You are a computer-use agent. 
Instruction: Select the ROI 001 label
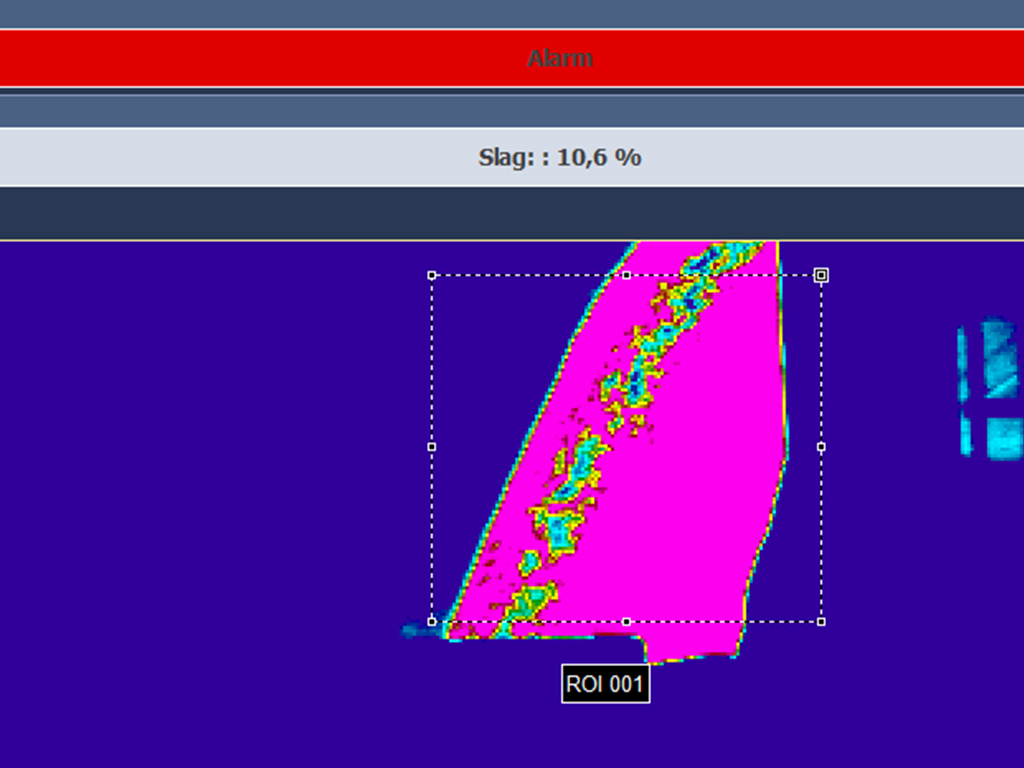tap(605, 685)
